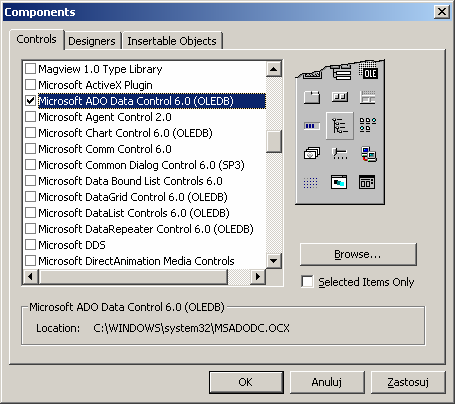The image size is (455, 404).
Task: Click the Zastosuj apply button
Action: [x=408, y=382]
